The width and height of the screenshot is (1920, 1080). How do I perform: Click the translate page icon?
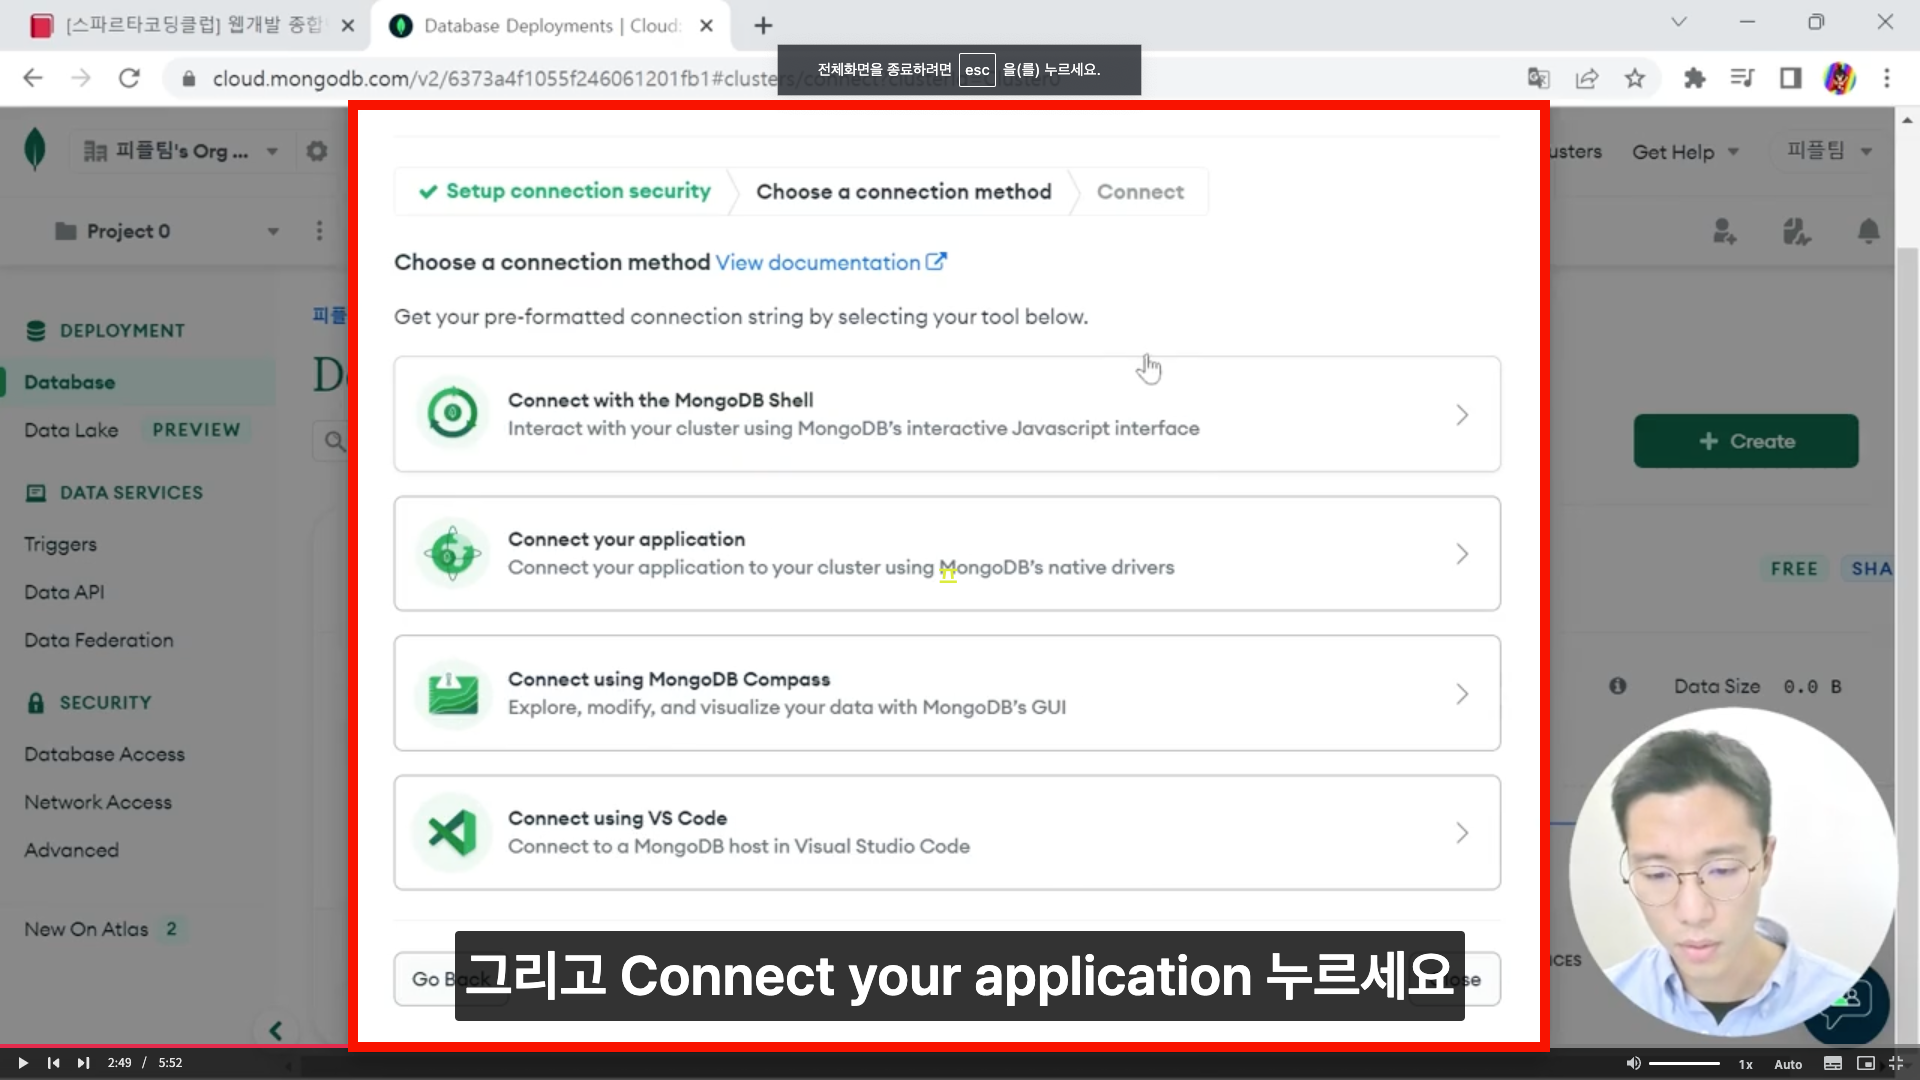coord(1538,78)
